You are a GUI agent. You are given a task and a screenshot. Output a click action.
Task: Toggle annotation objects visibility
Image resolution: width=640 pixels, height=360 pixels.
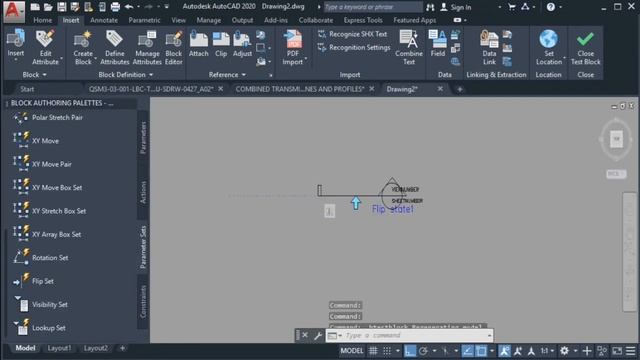click(504, 351)
